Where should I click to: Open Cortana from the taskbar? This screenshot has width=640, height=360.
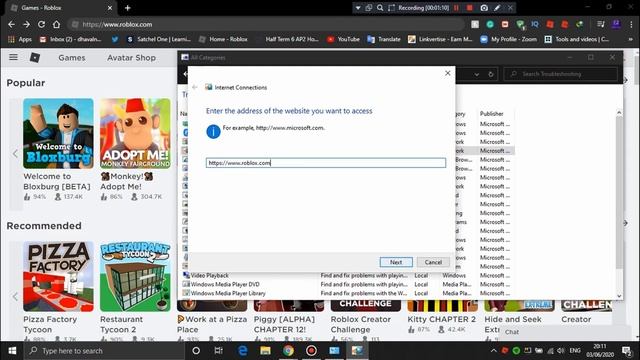point(196,351)
